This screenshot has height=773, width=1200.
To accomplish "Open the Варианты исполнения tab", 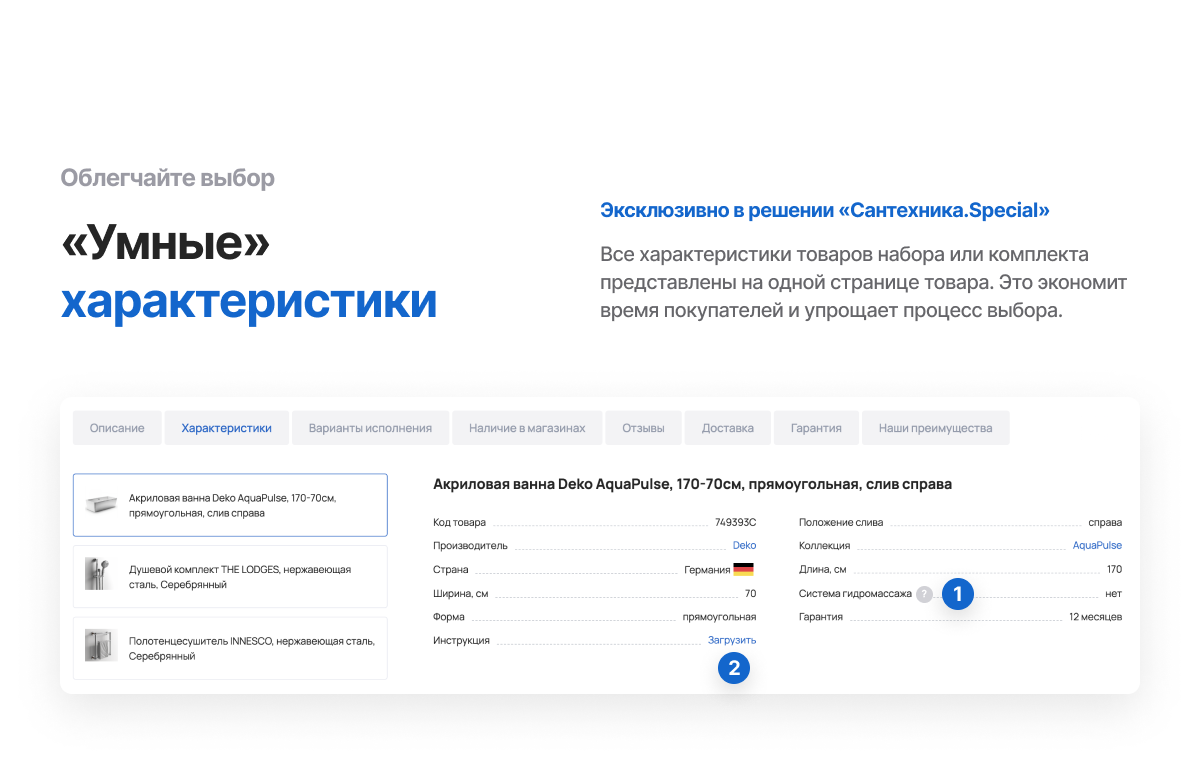I will (x=370, y=427).
